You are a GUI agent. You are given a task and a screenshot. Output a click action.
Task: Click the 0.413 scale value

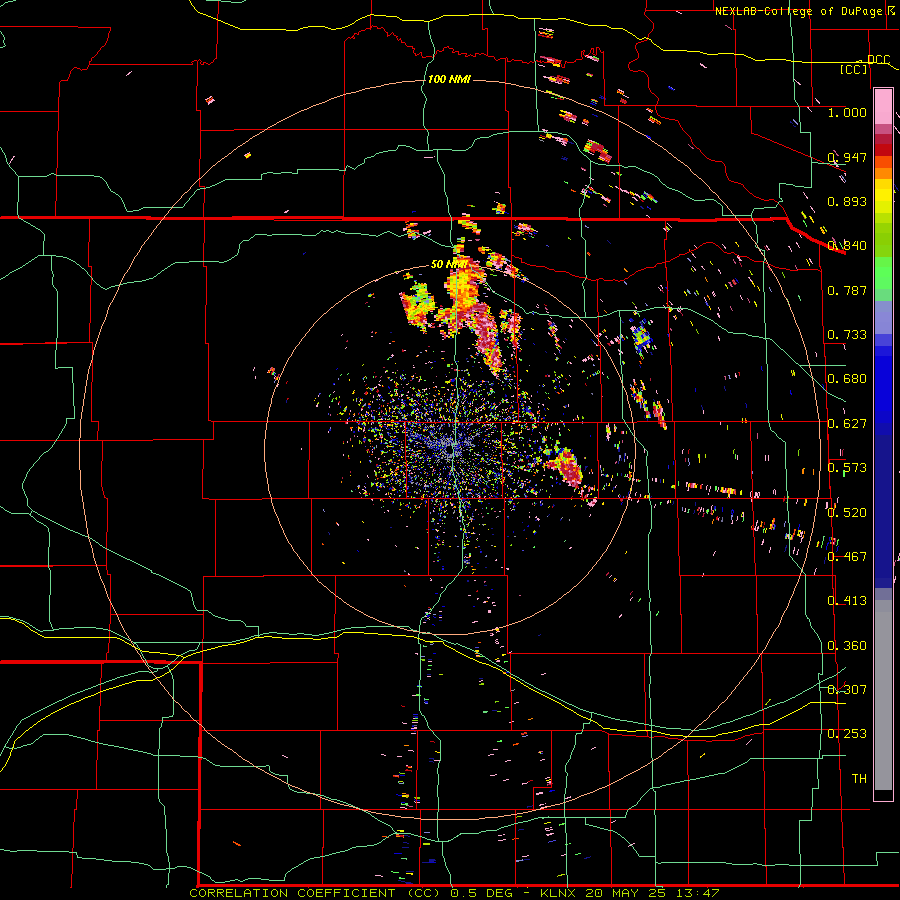[847, 601]
